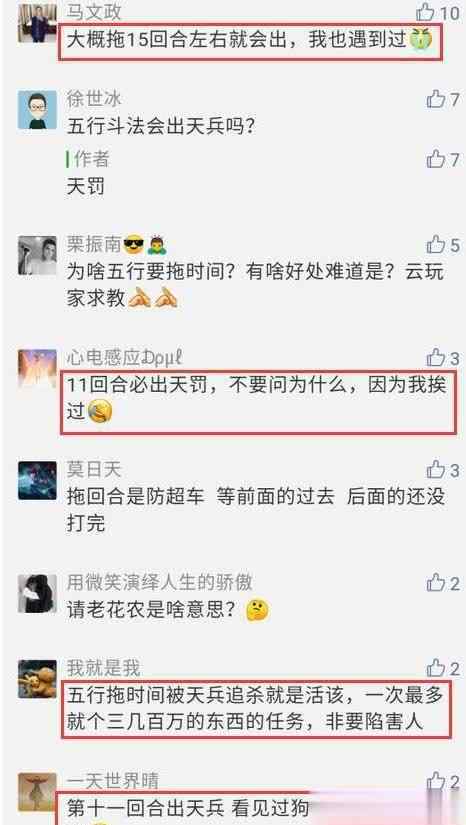
Task: Open 我就是我's profile avatar
Action: pyautogui.click(x=37, y=679)
